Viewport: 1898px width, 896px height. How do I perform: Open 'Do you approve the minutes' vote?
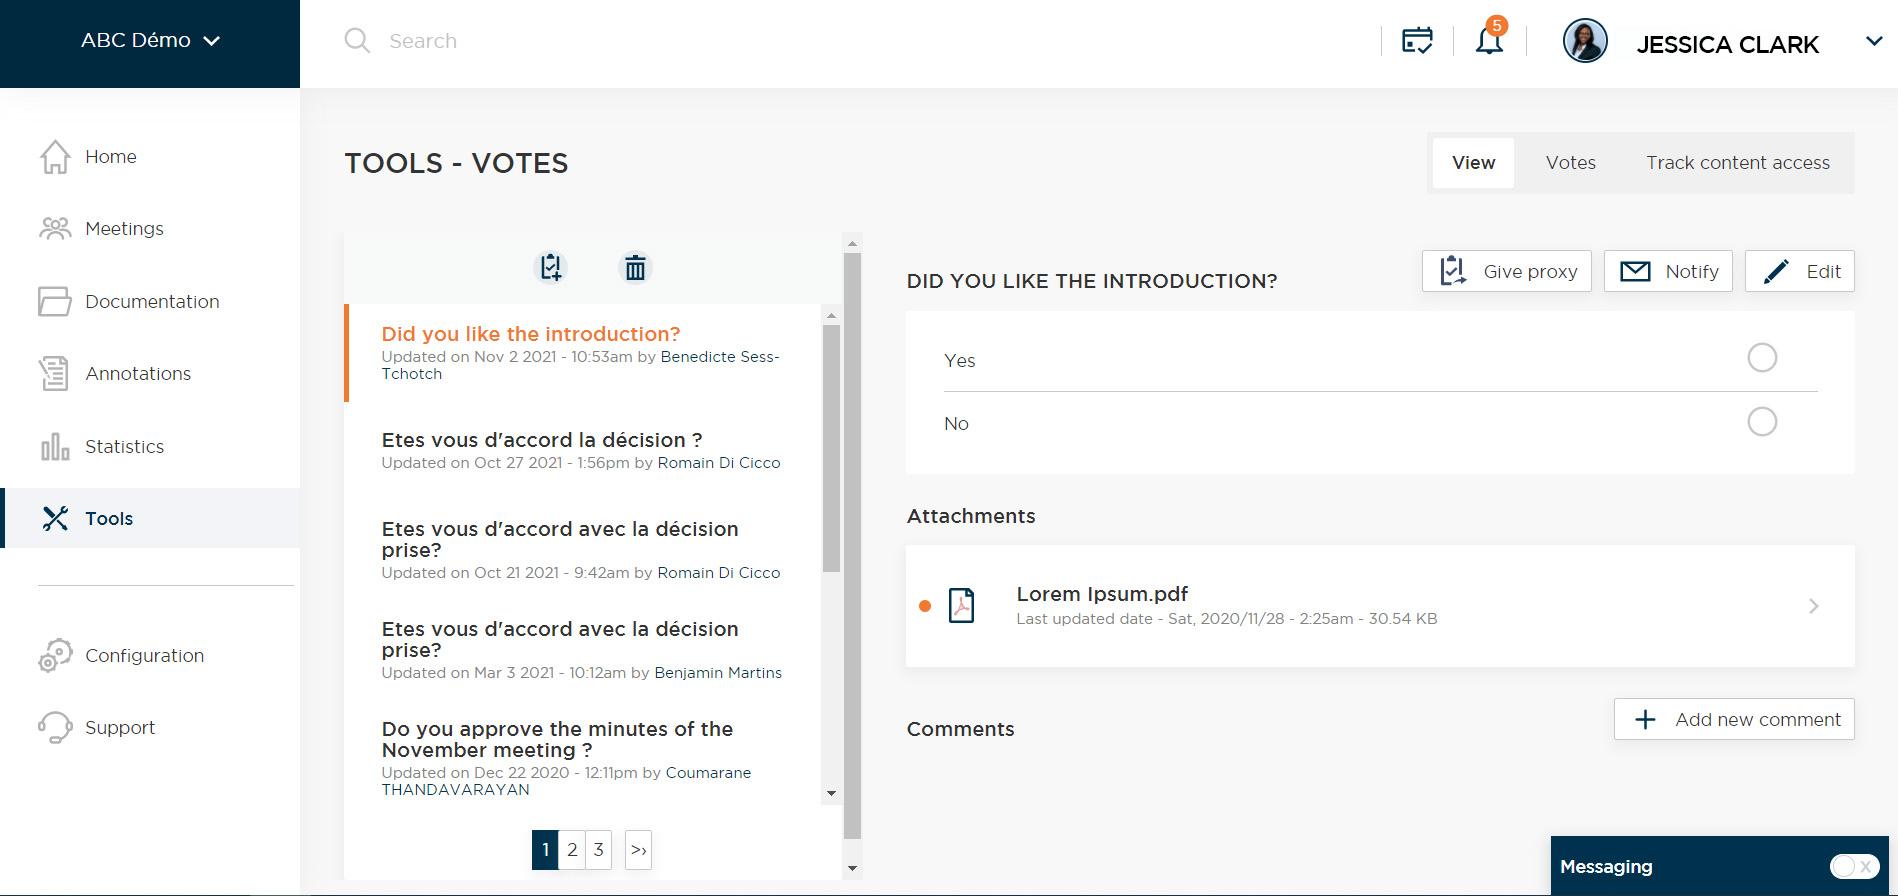[557, 740]
